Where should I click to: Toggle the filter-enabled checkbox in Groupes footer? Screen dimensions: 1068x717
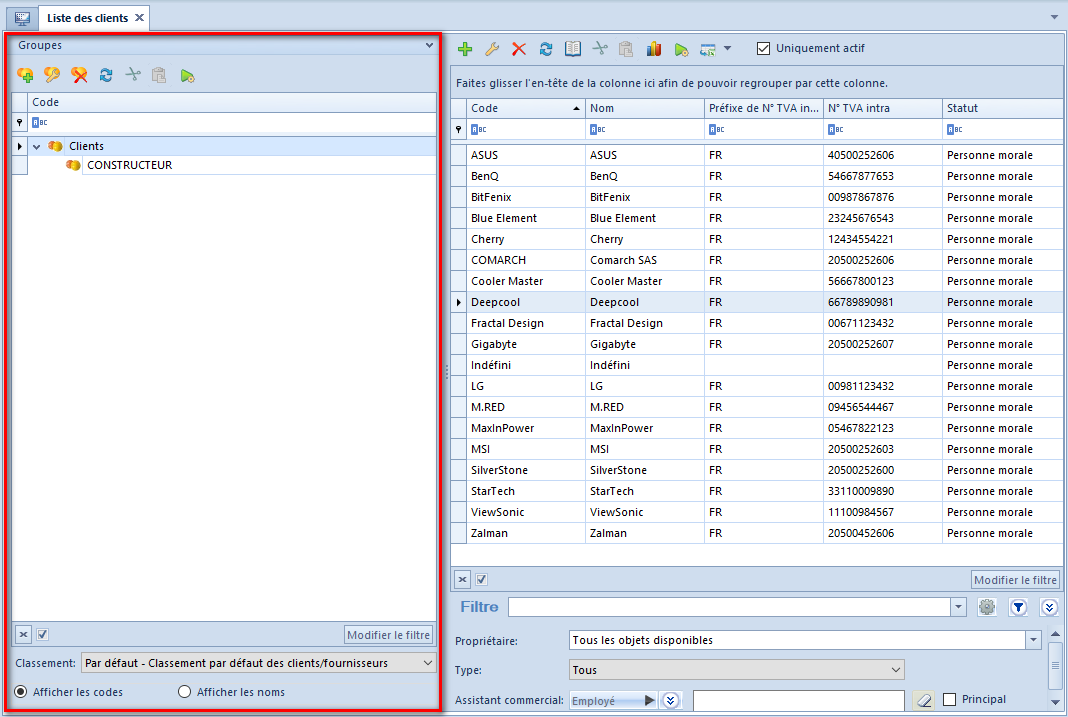pos(42,635)
